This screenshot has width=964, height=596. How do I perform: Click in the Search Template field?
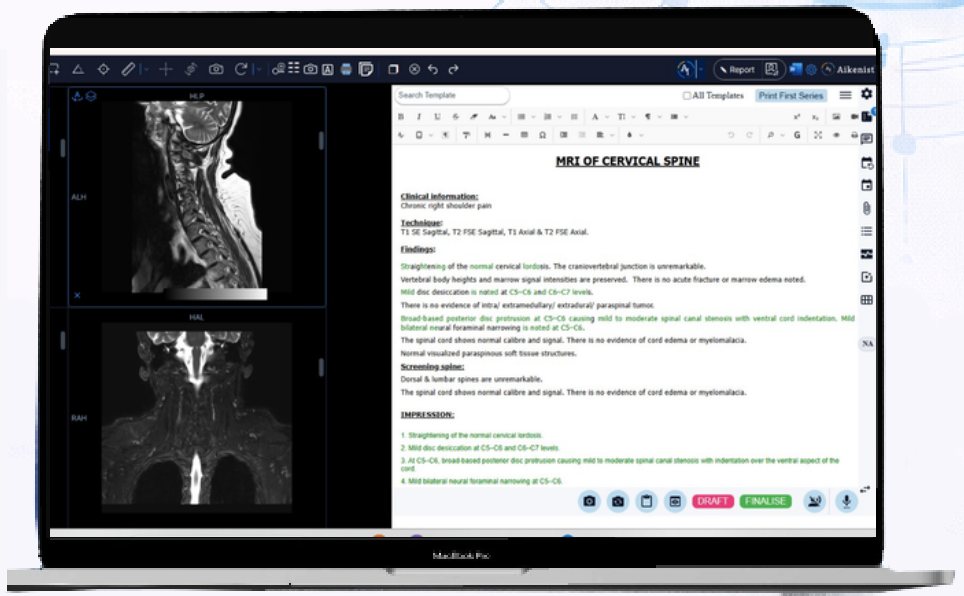pyautogui.click(x=452, y=95)
